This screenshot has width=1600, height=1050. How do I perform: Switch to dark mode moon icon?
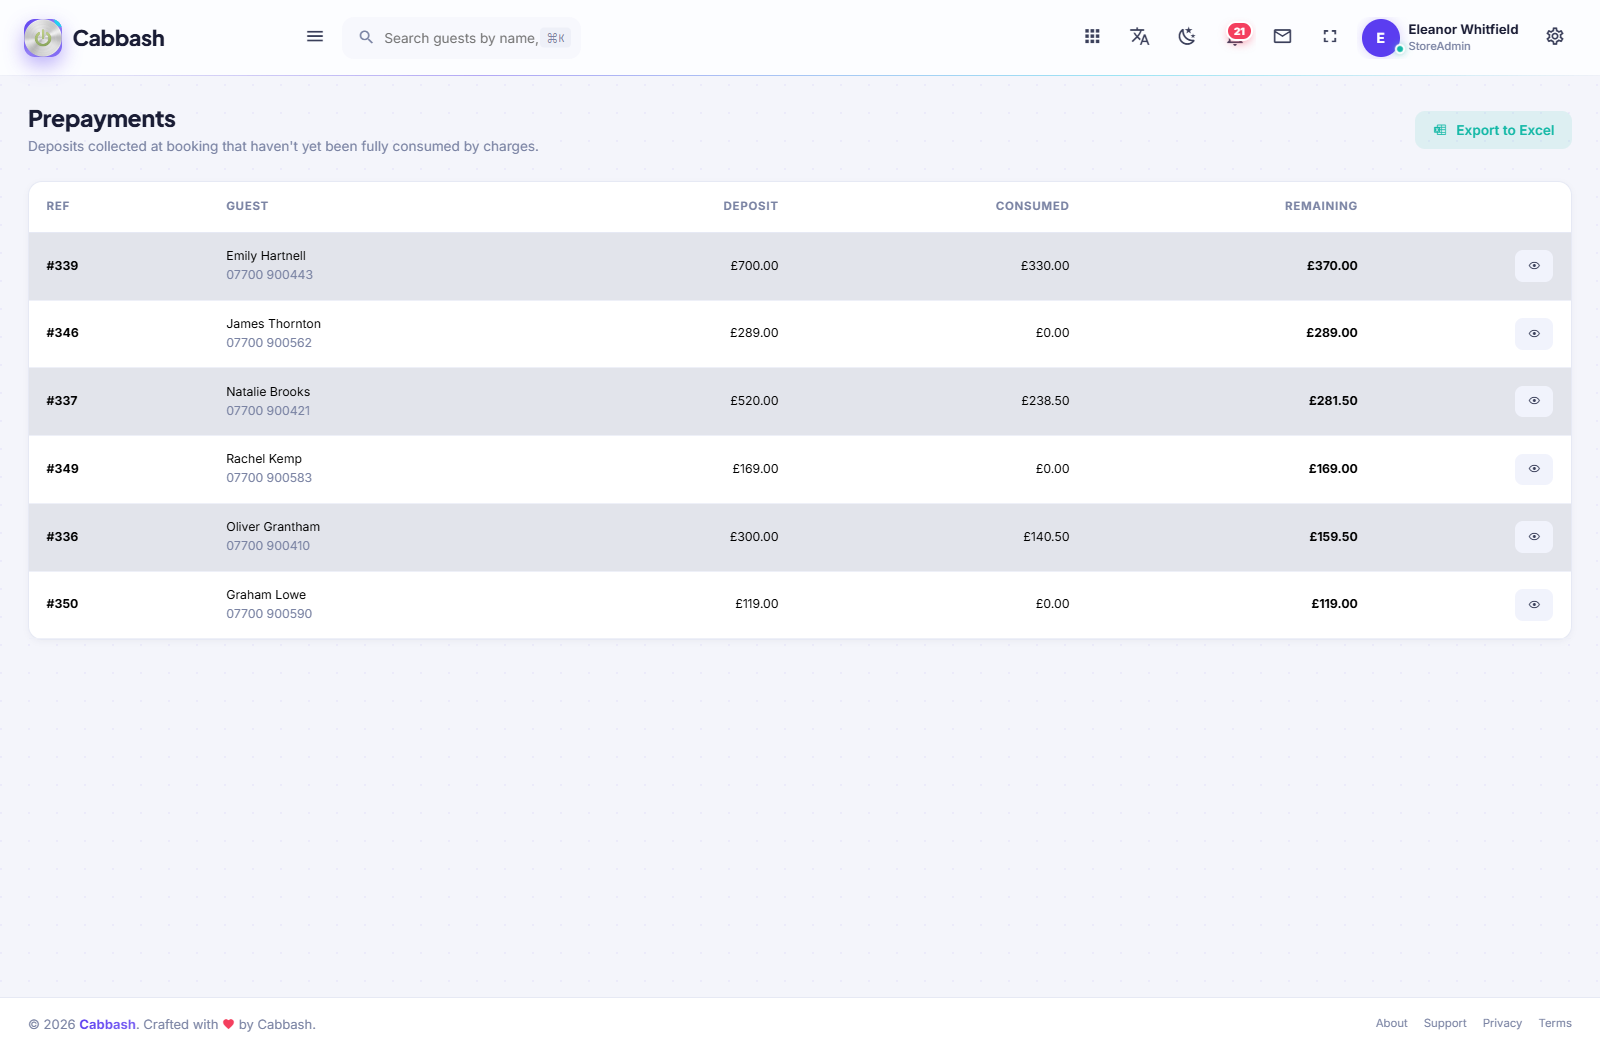click(1187, 37)
